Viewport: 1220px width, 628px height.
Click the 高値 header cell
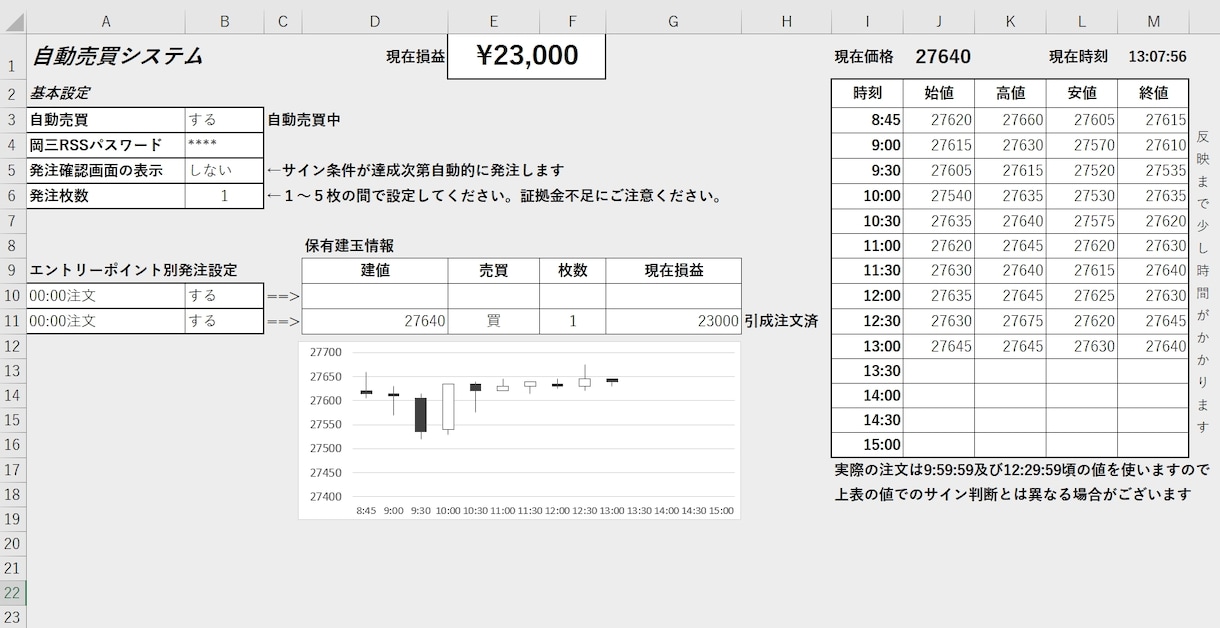click(1010, 93)
